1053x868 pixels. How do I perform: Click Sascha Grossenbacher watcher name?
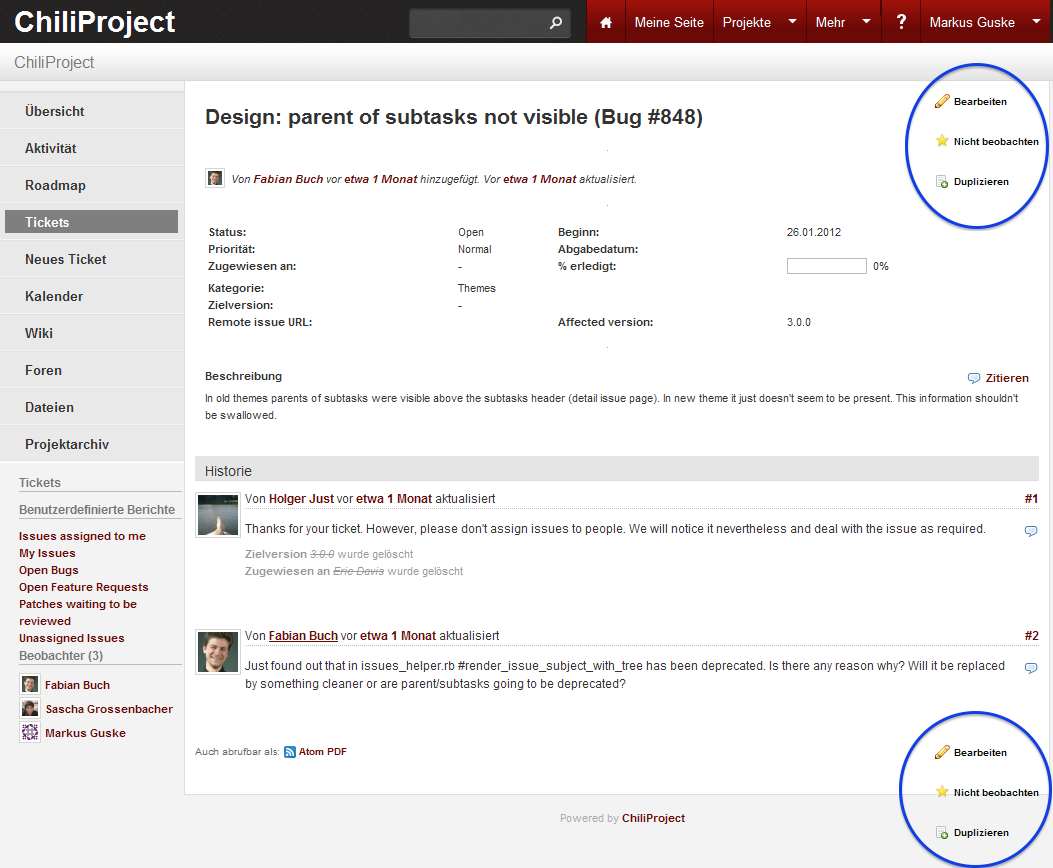pos(109,709)
